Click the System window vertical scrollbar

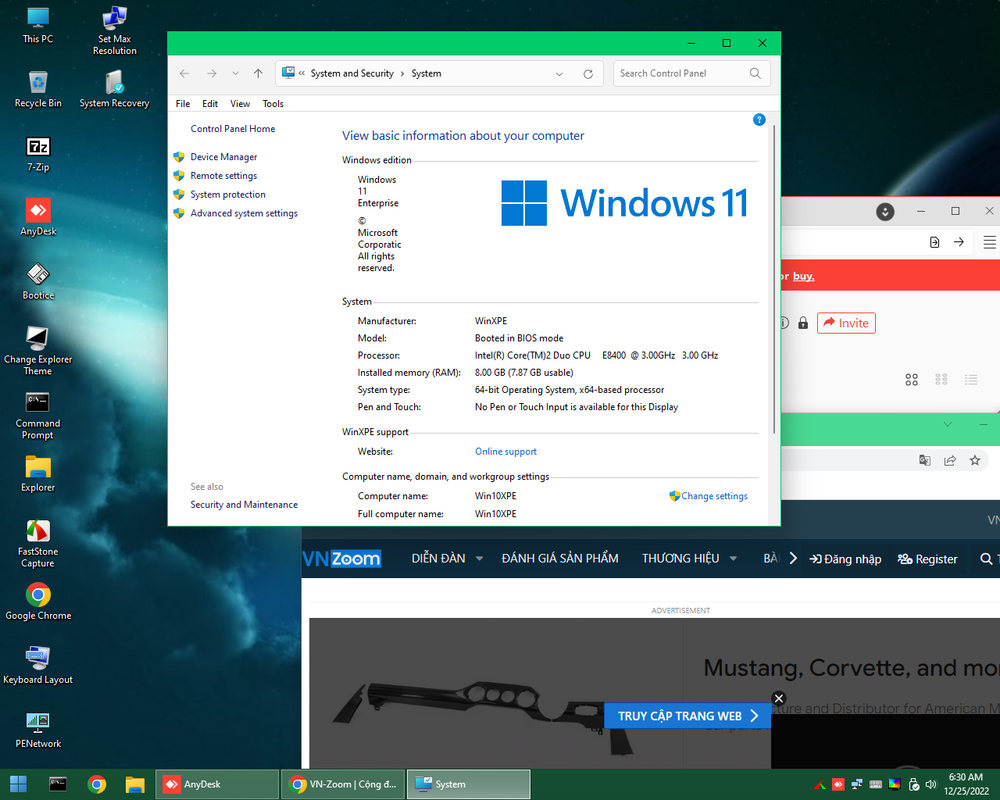coord(774,281)
